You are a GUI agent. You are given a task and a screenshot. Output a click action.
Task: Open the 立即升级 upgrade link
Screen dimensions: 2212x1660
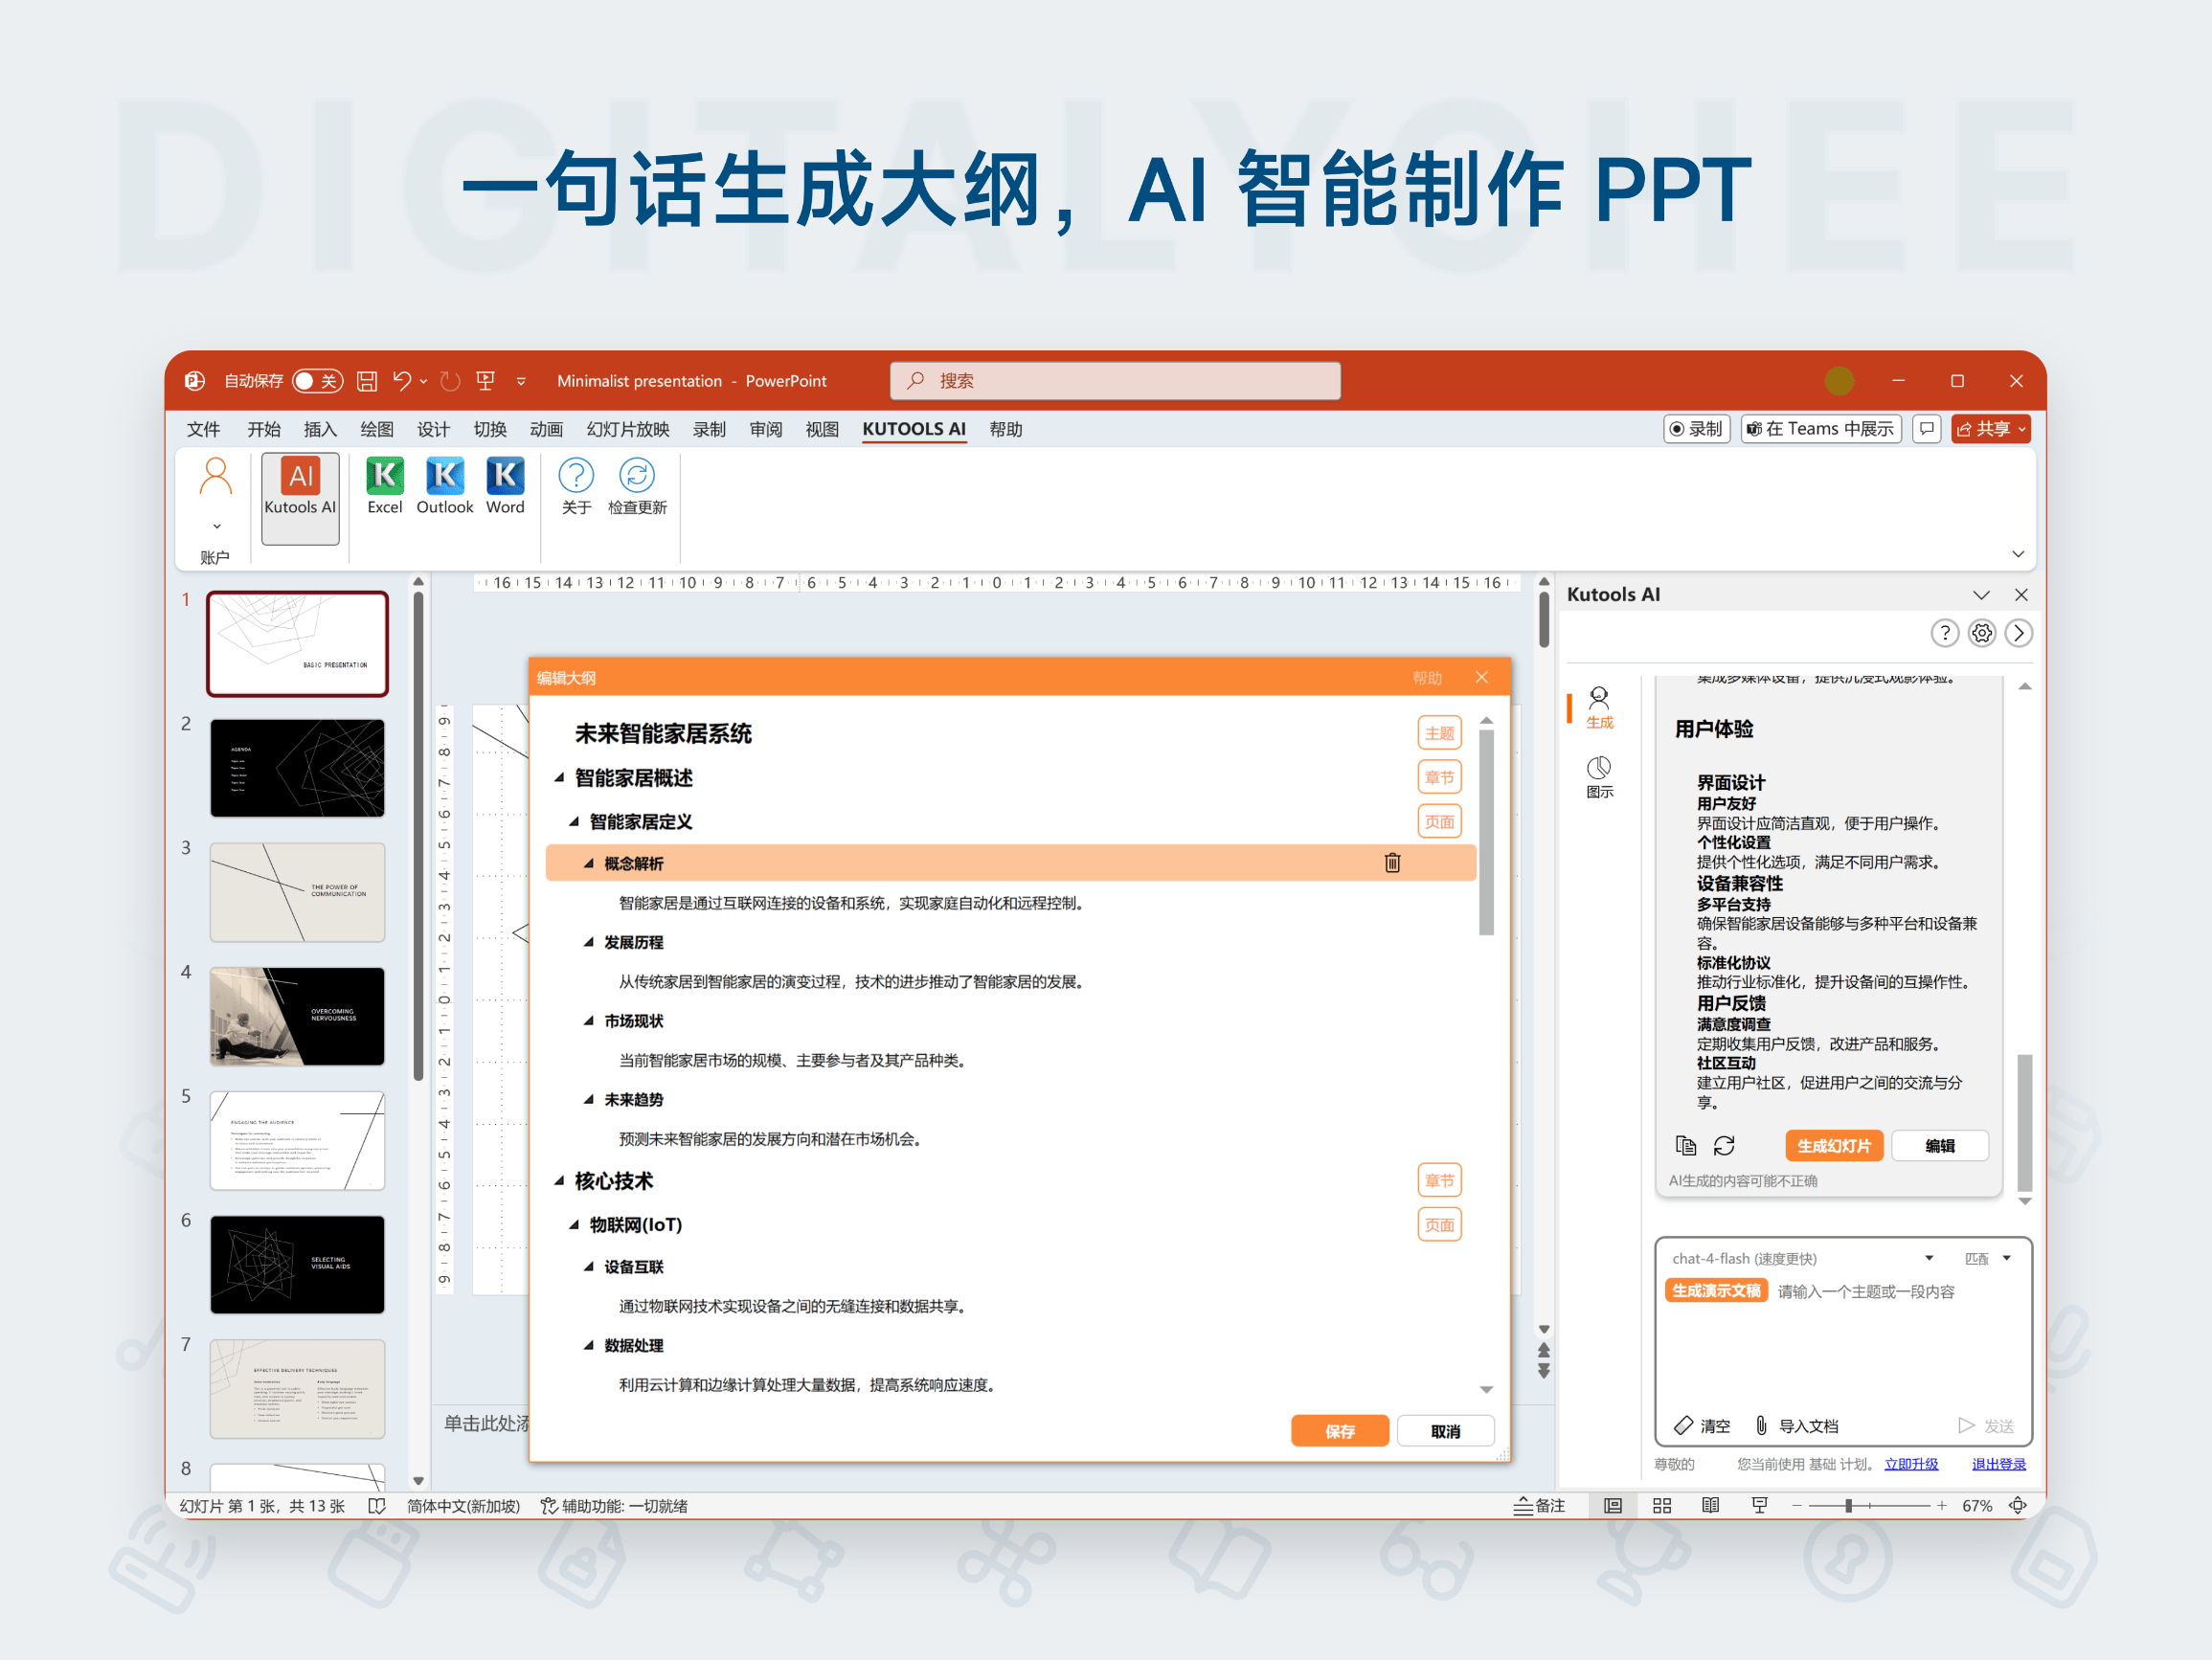(x=1911, y=1463)
